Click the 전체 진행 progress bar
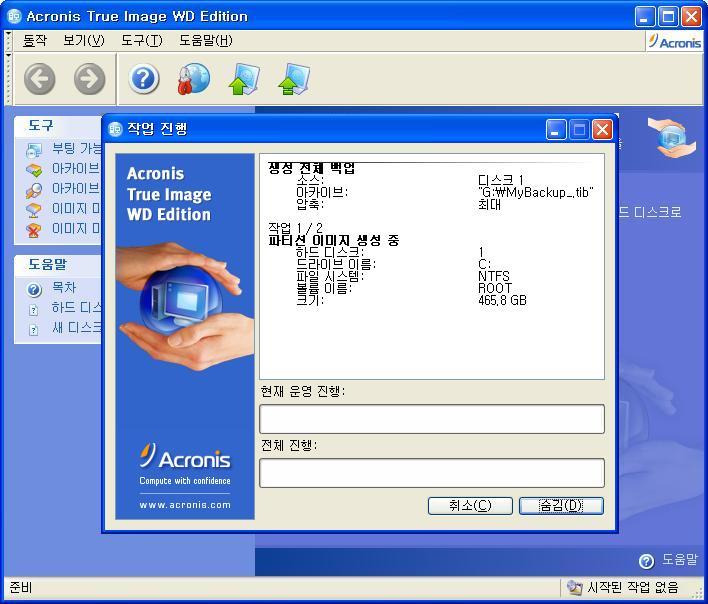The image size is (708, 604). pyautogui.click(x=432, y=473)
